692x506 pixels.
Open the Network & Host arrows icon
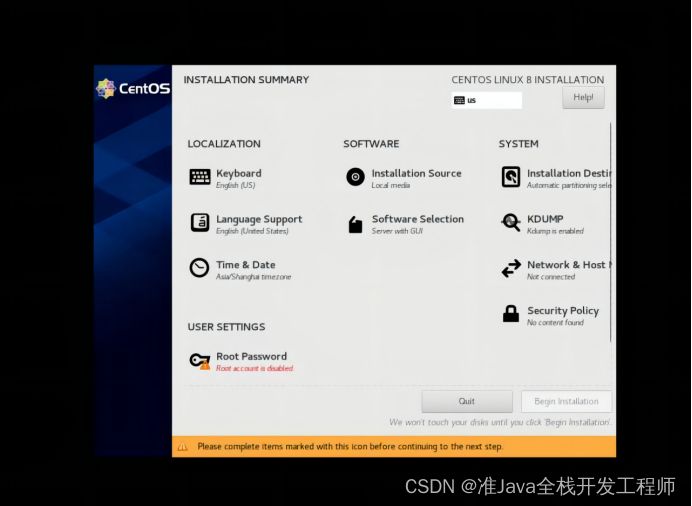coord(511,268)
